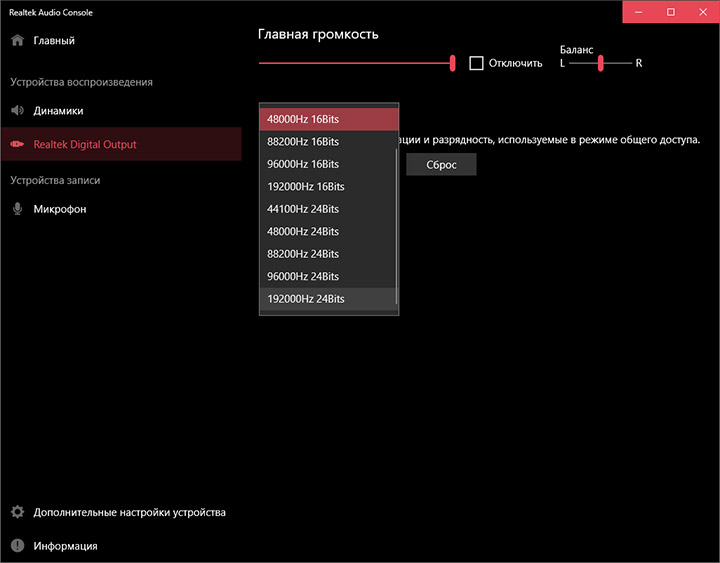This screenshot has height=563, width=720.
Task: Choose 192000Hz 16Bits format
Action: (328, 186)
